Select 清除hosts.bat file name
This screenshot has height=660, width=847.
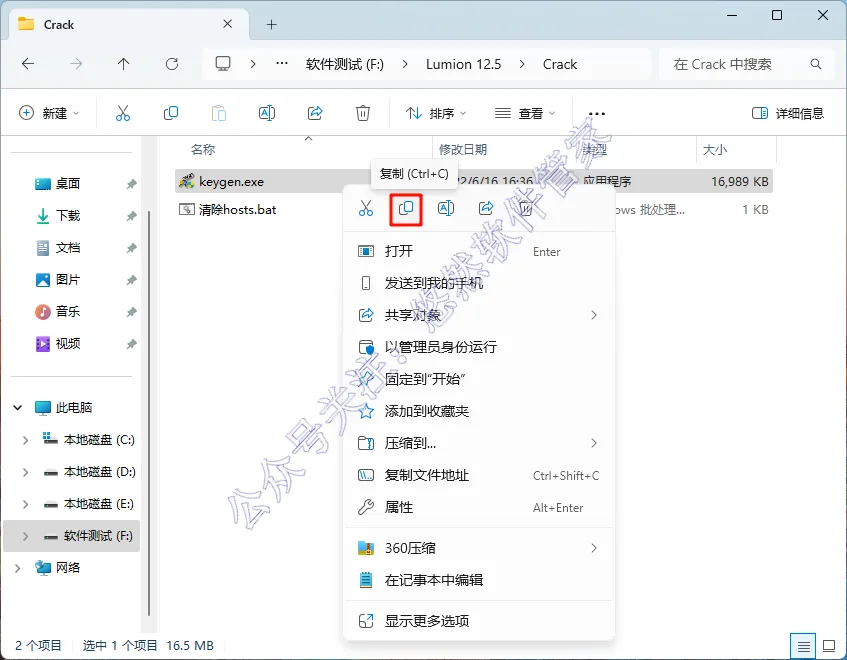coord(238,210)
